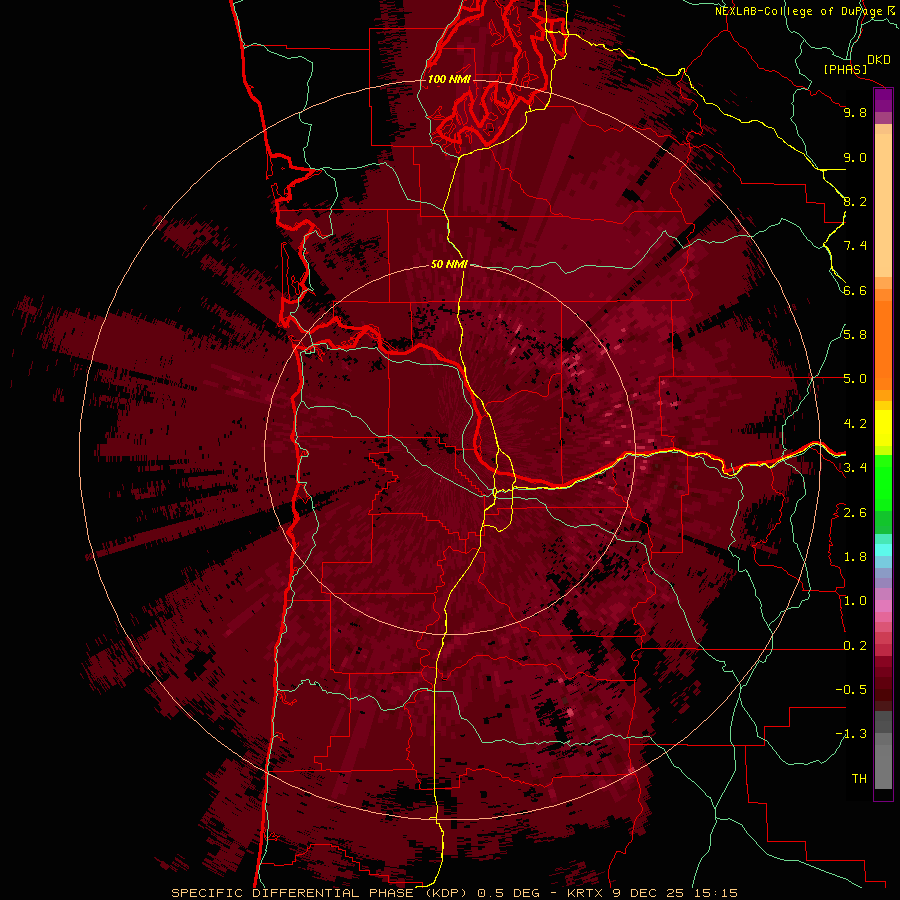900x900 pixels.
Task: Click the bright green segment of the color bar
Action: pos(883,482)
